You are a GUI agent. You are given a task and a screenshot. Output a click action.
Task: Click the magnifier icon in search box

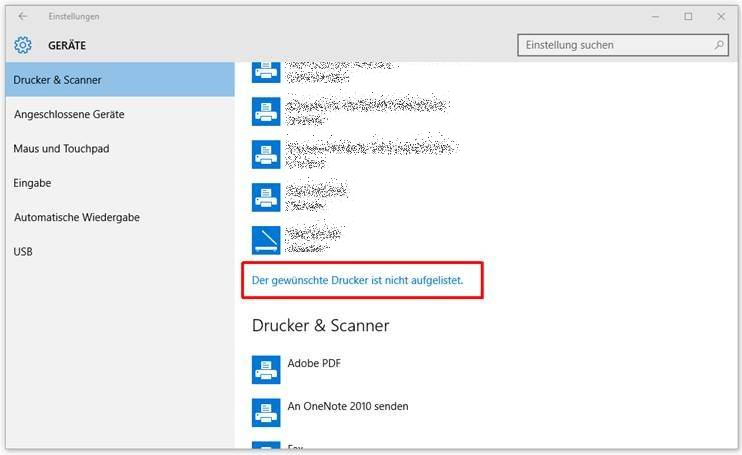(x=719, y=45)
